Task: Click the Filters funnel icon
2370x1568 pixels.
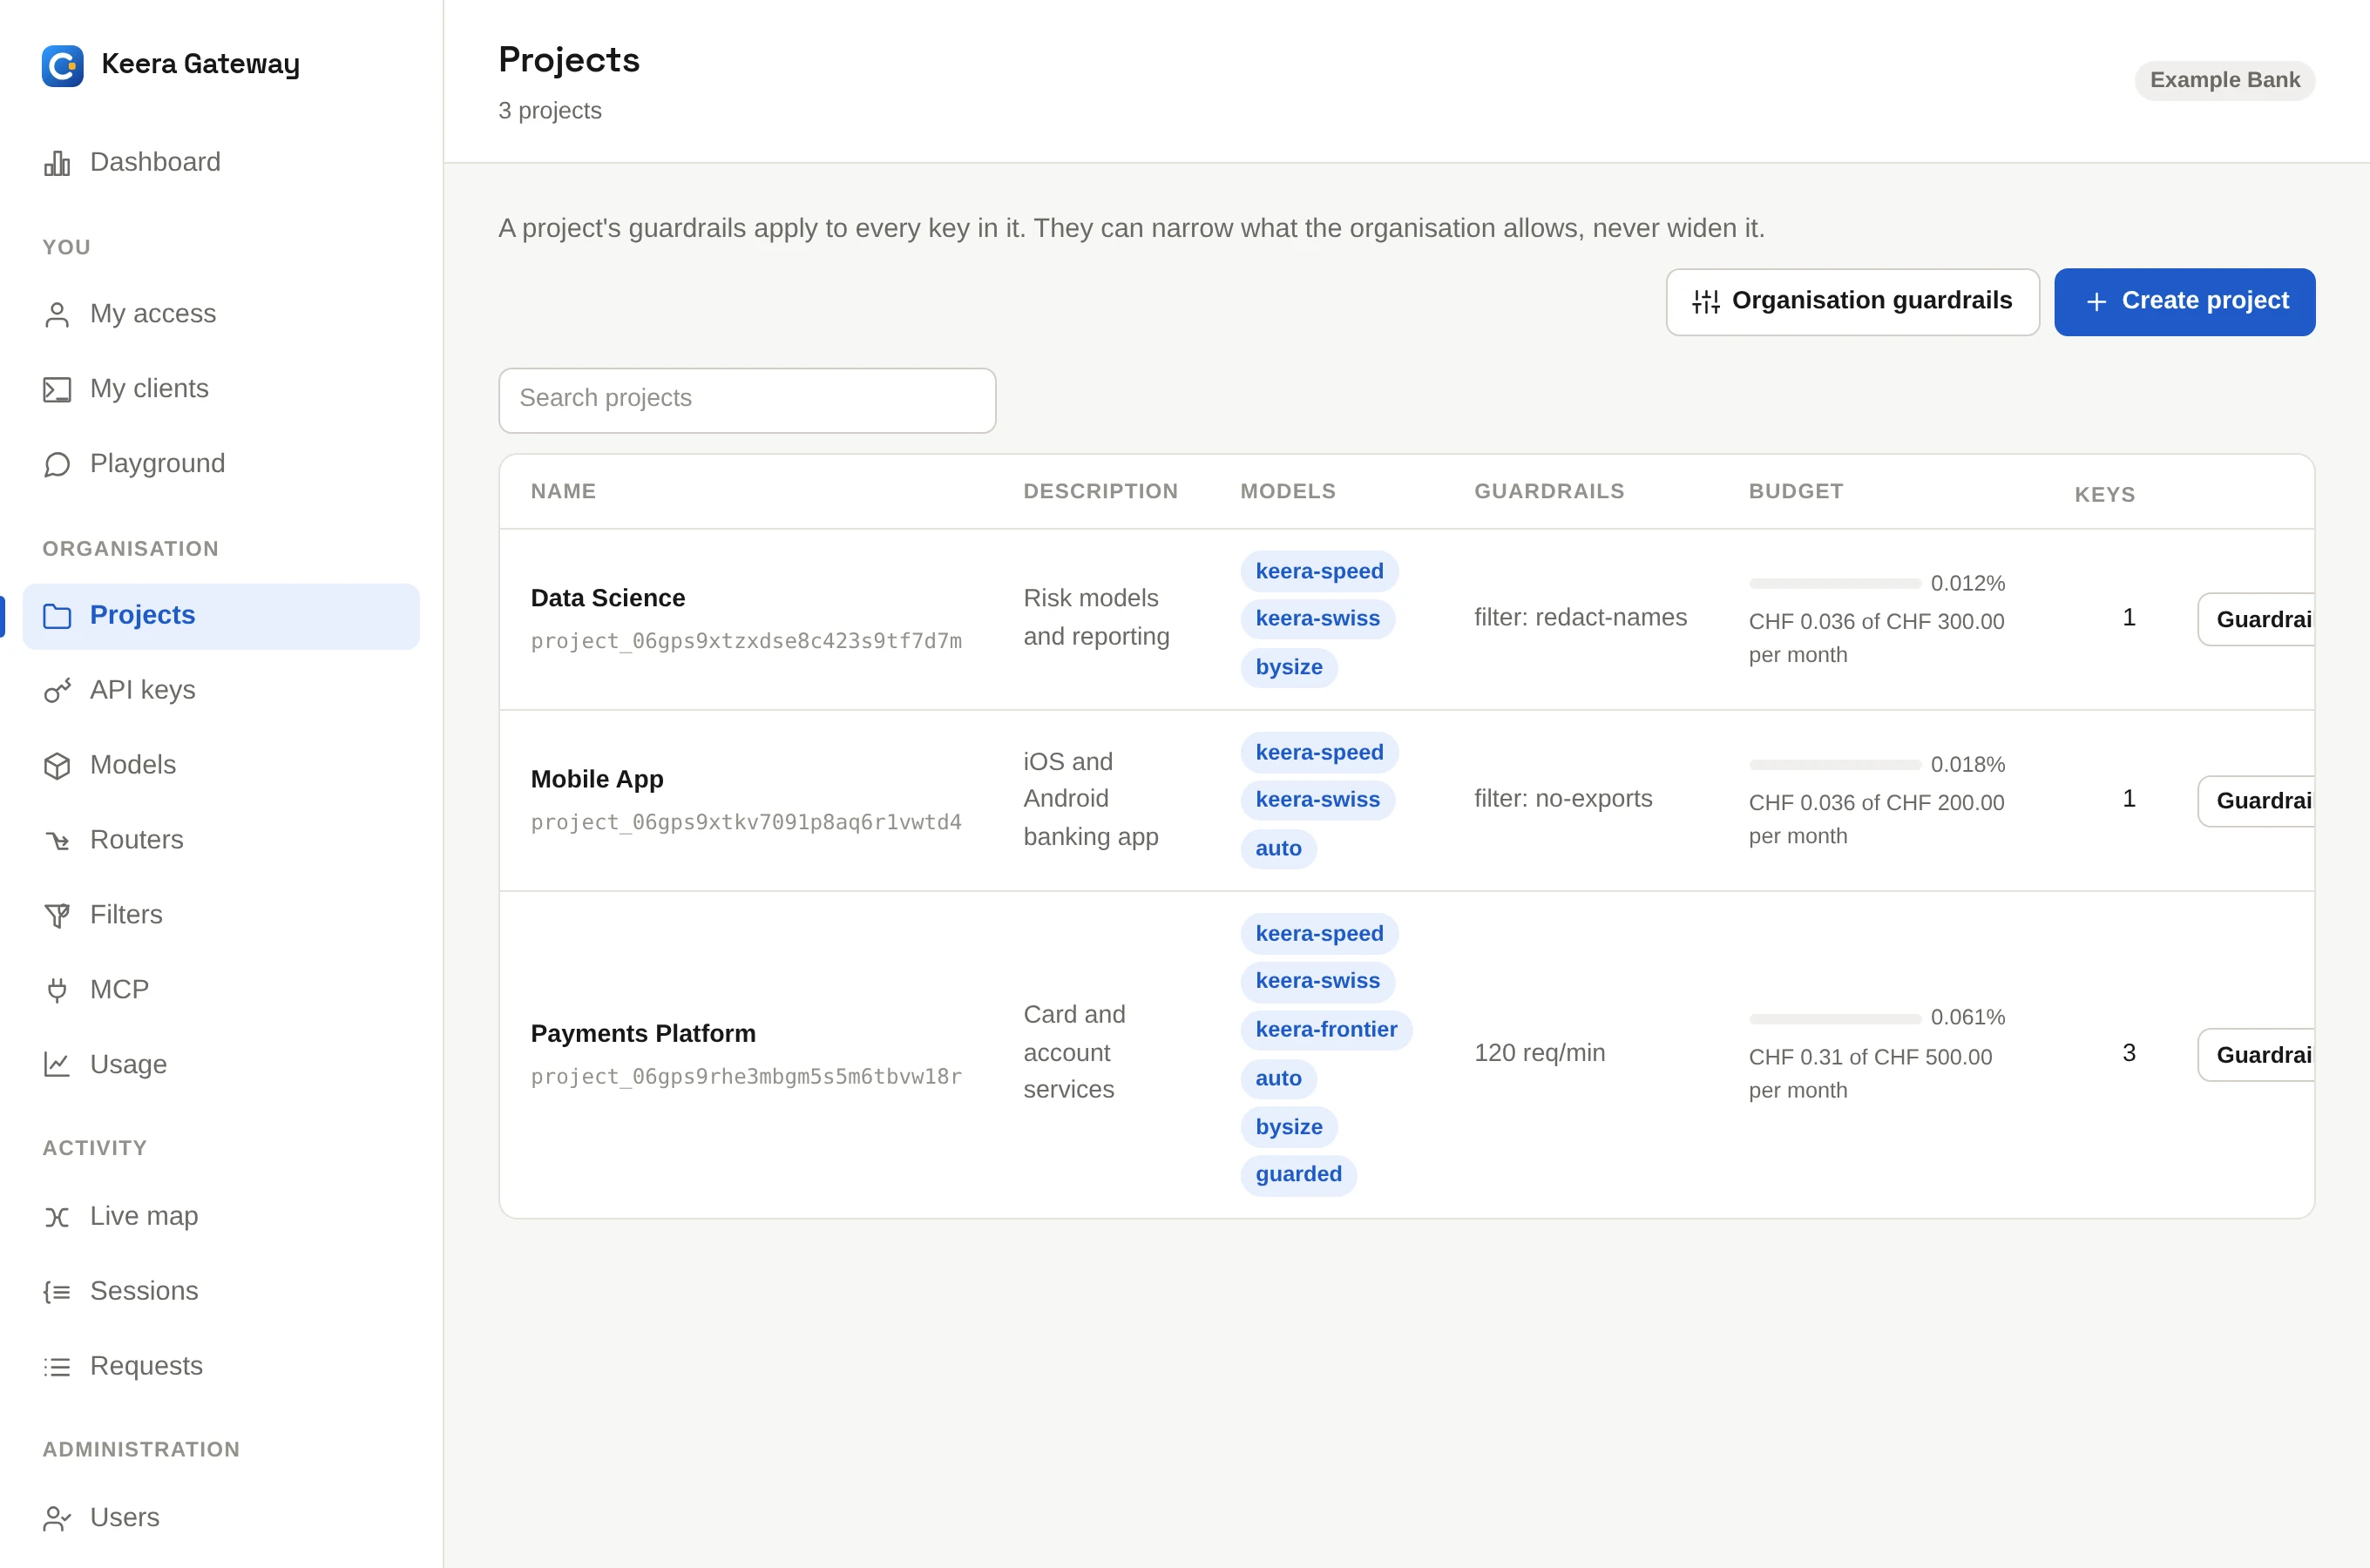Action: (x=57, y=916)
